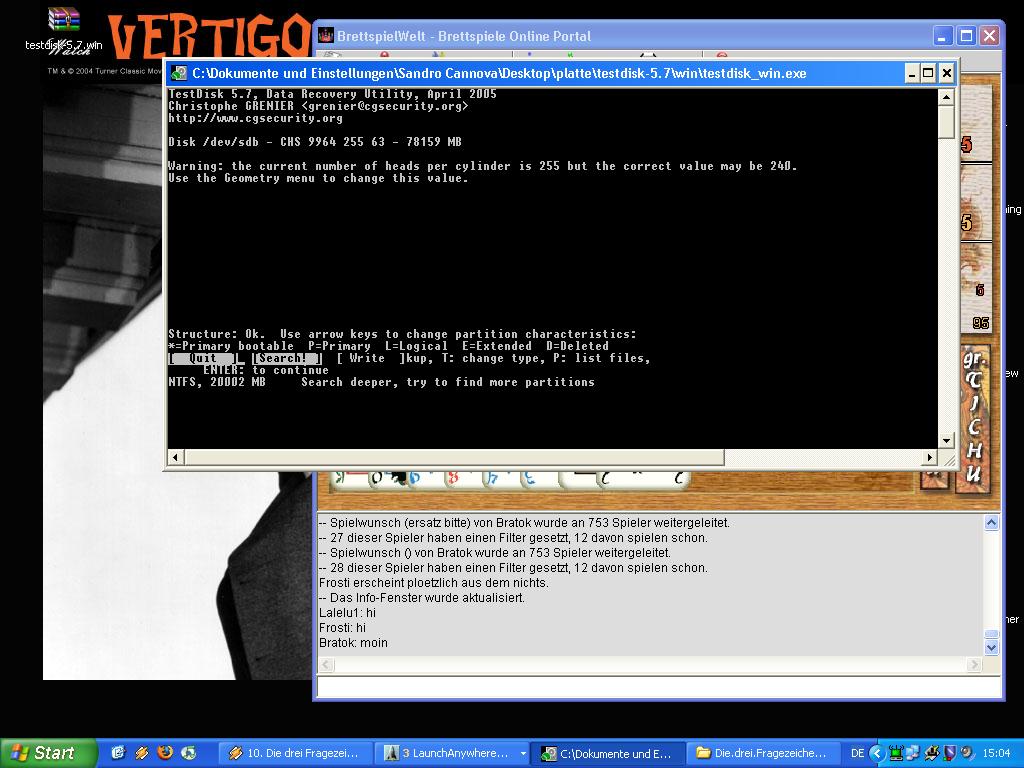Select the Quit option in TestDisk
Screen dimensions: 1024x768
pos(202,358)
